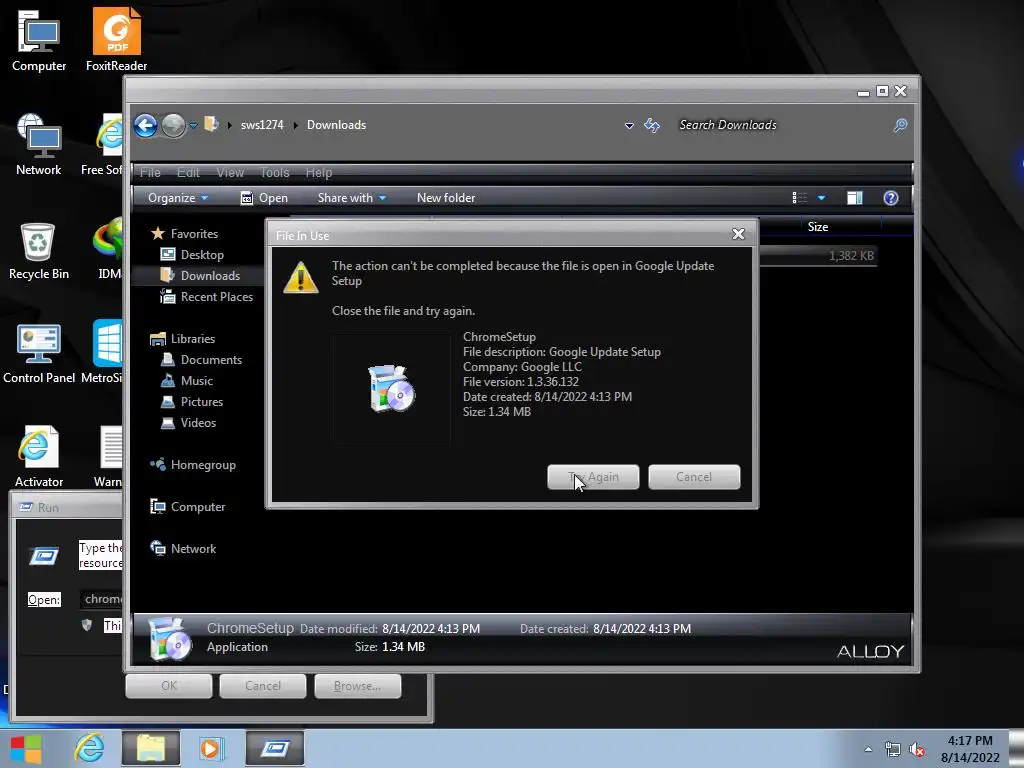
Task: Open the Computer desktop icon
Action: (x=39, y=40)
